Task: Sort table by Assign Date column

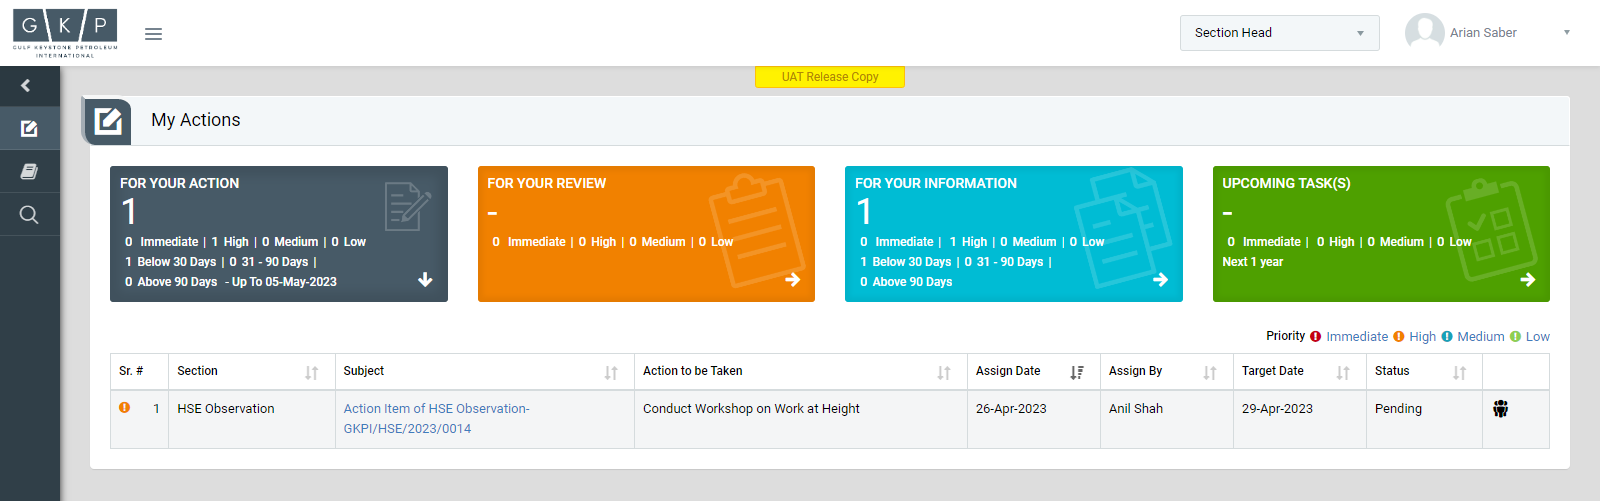Action: coord(1077,372)
